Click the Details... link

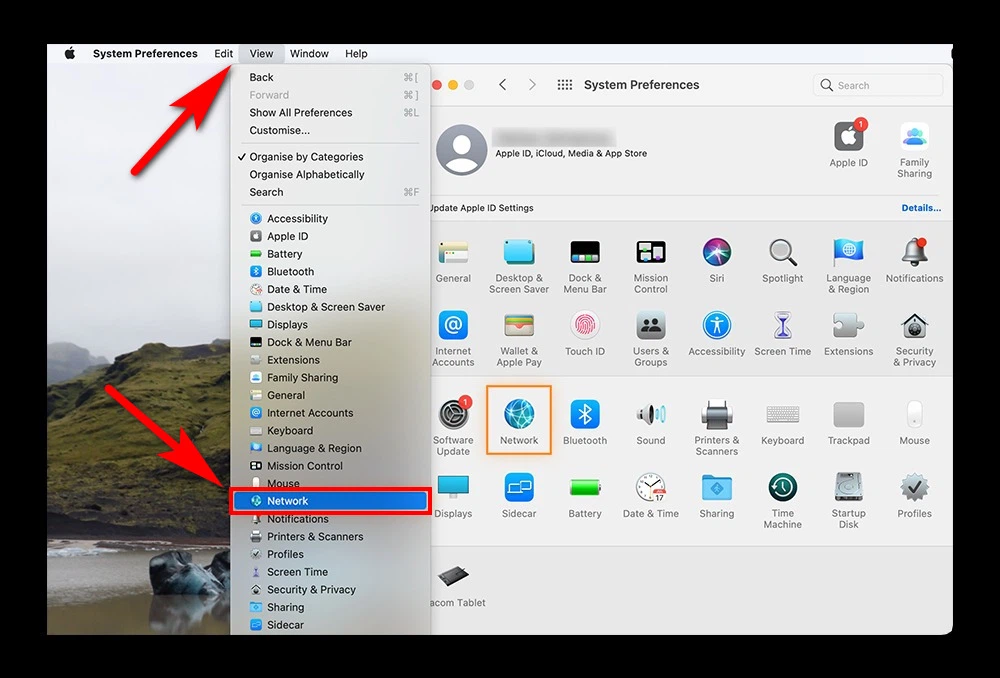click(921, 208)
